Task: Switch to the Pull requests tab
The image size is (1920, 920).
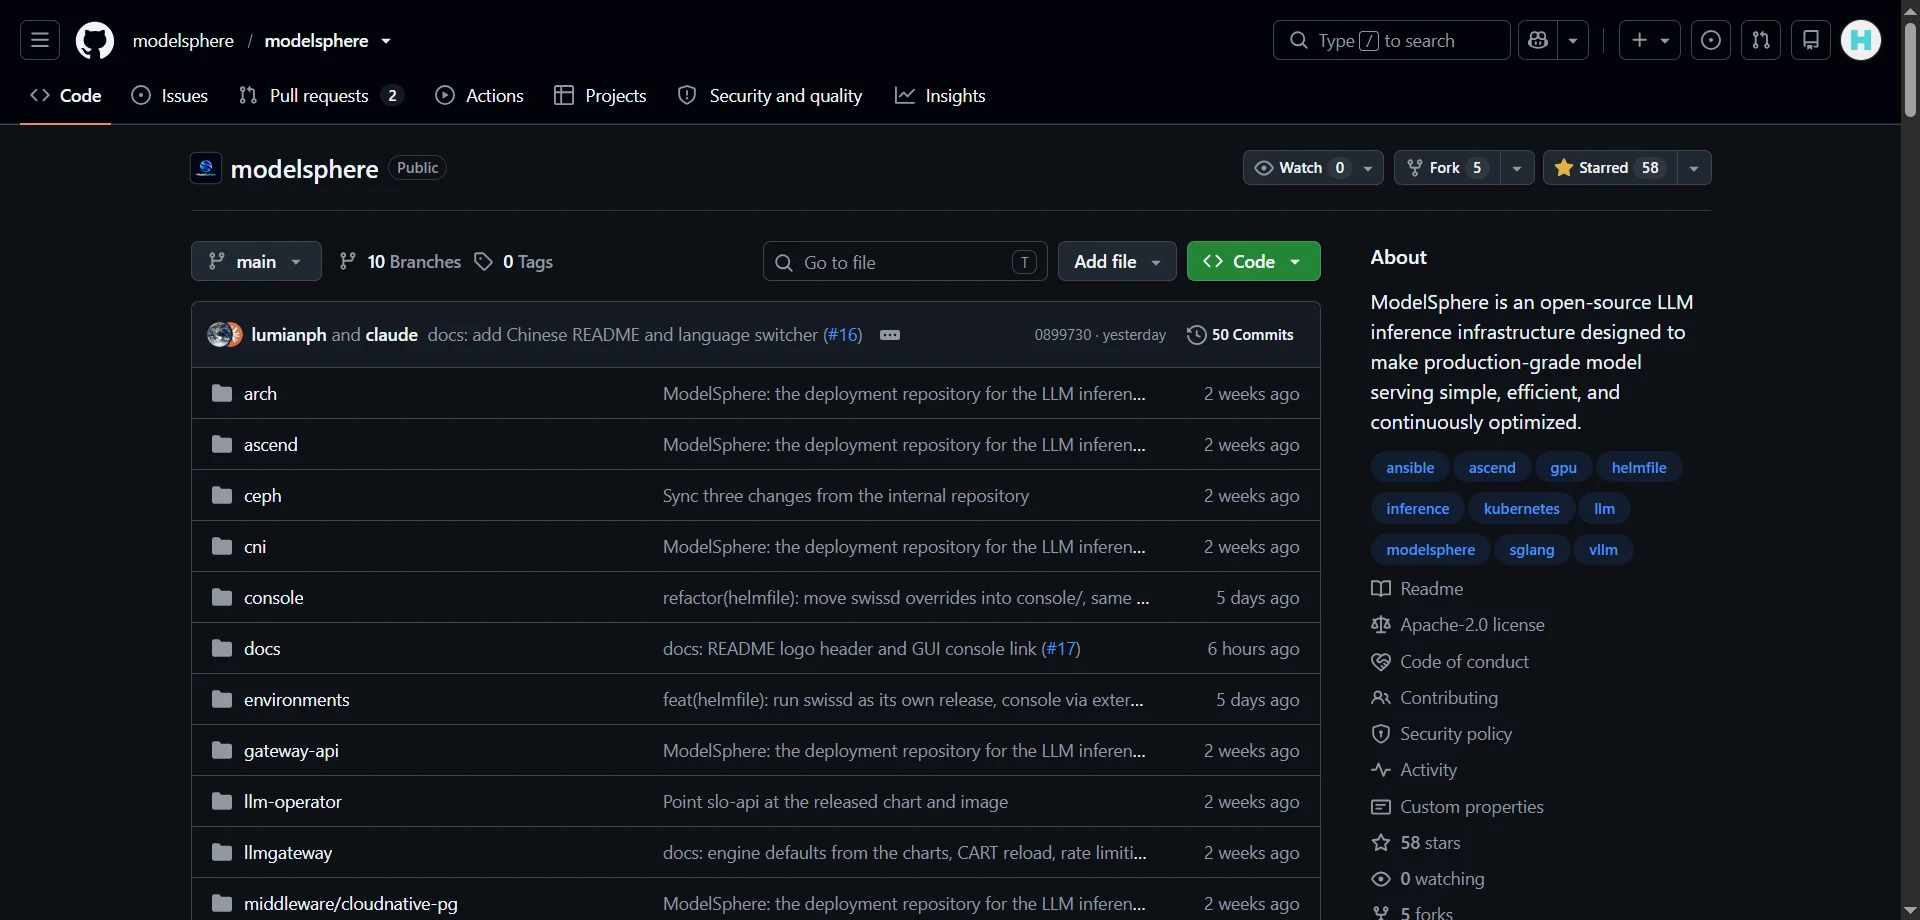Action: [x=320, y=95]
